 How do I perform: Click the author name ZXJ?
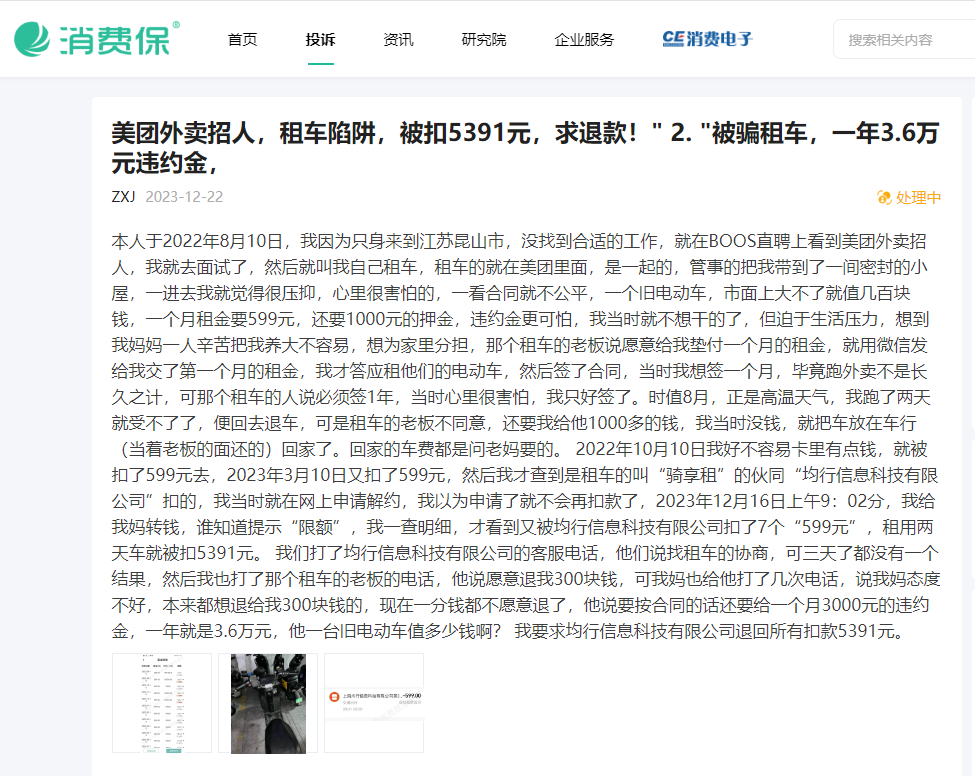tap(123, 197)
